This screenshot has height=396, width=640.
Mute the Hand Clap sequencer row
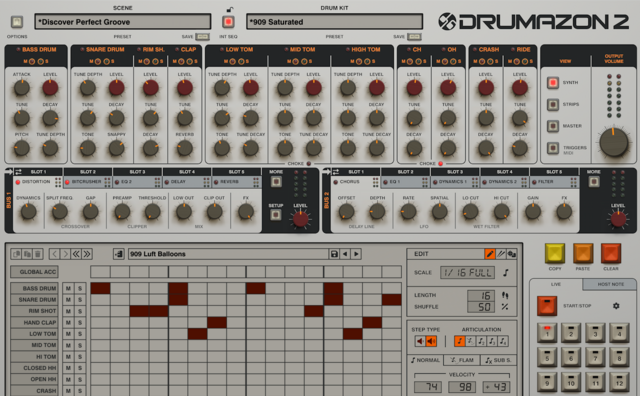pos(68,323)
